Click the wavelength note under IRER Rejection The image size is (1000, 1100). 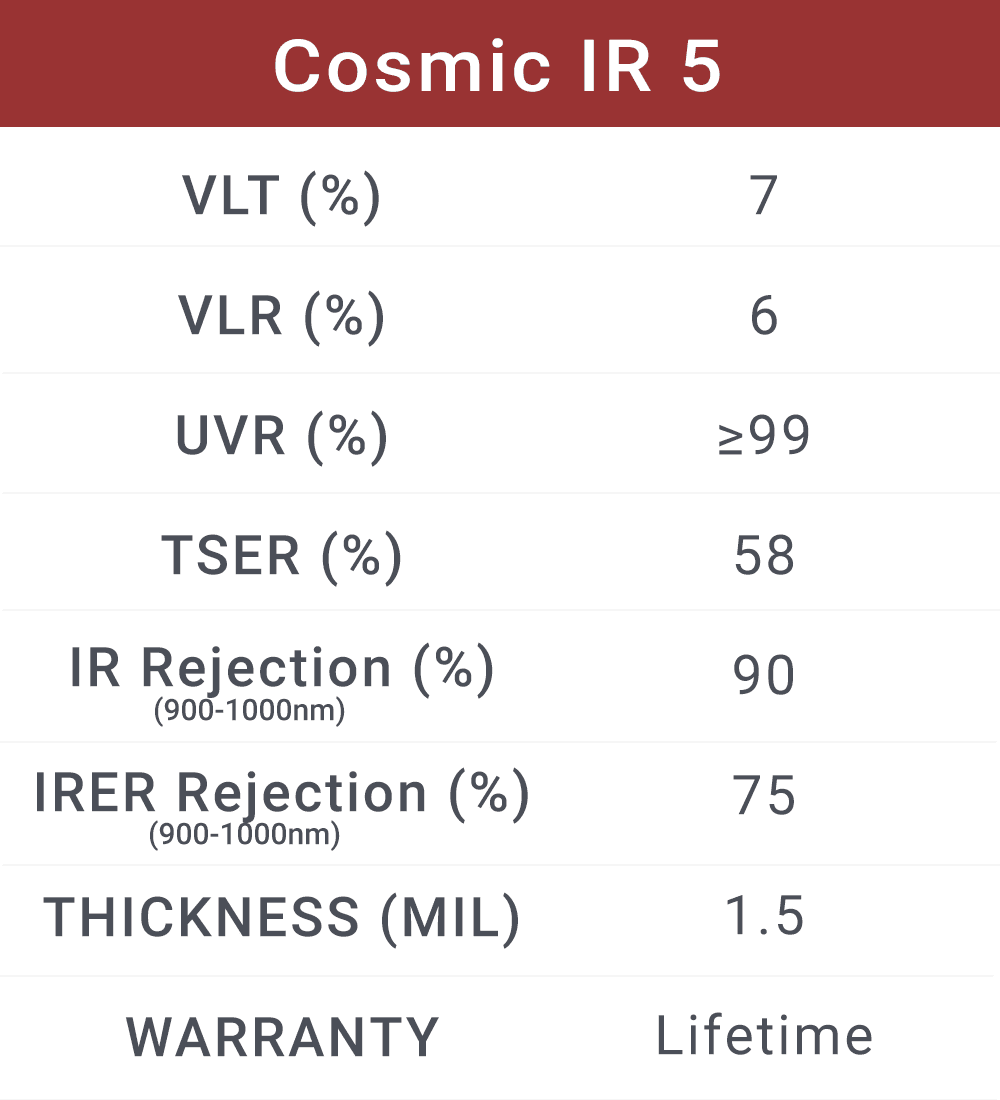[244, 834]
